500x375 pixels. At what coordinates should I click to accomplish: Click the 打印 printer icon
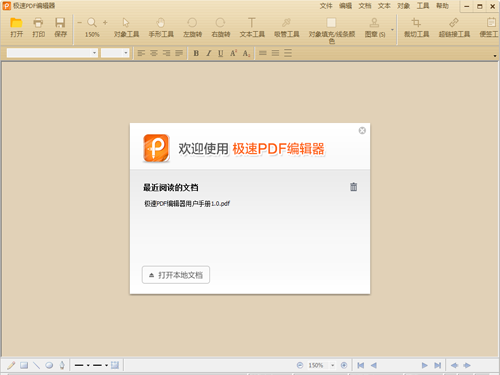pyautogui.click(x=38, y=23)
